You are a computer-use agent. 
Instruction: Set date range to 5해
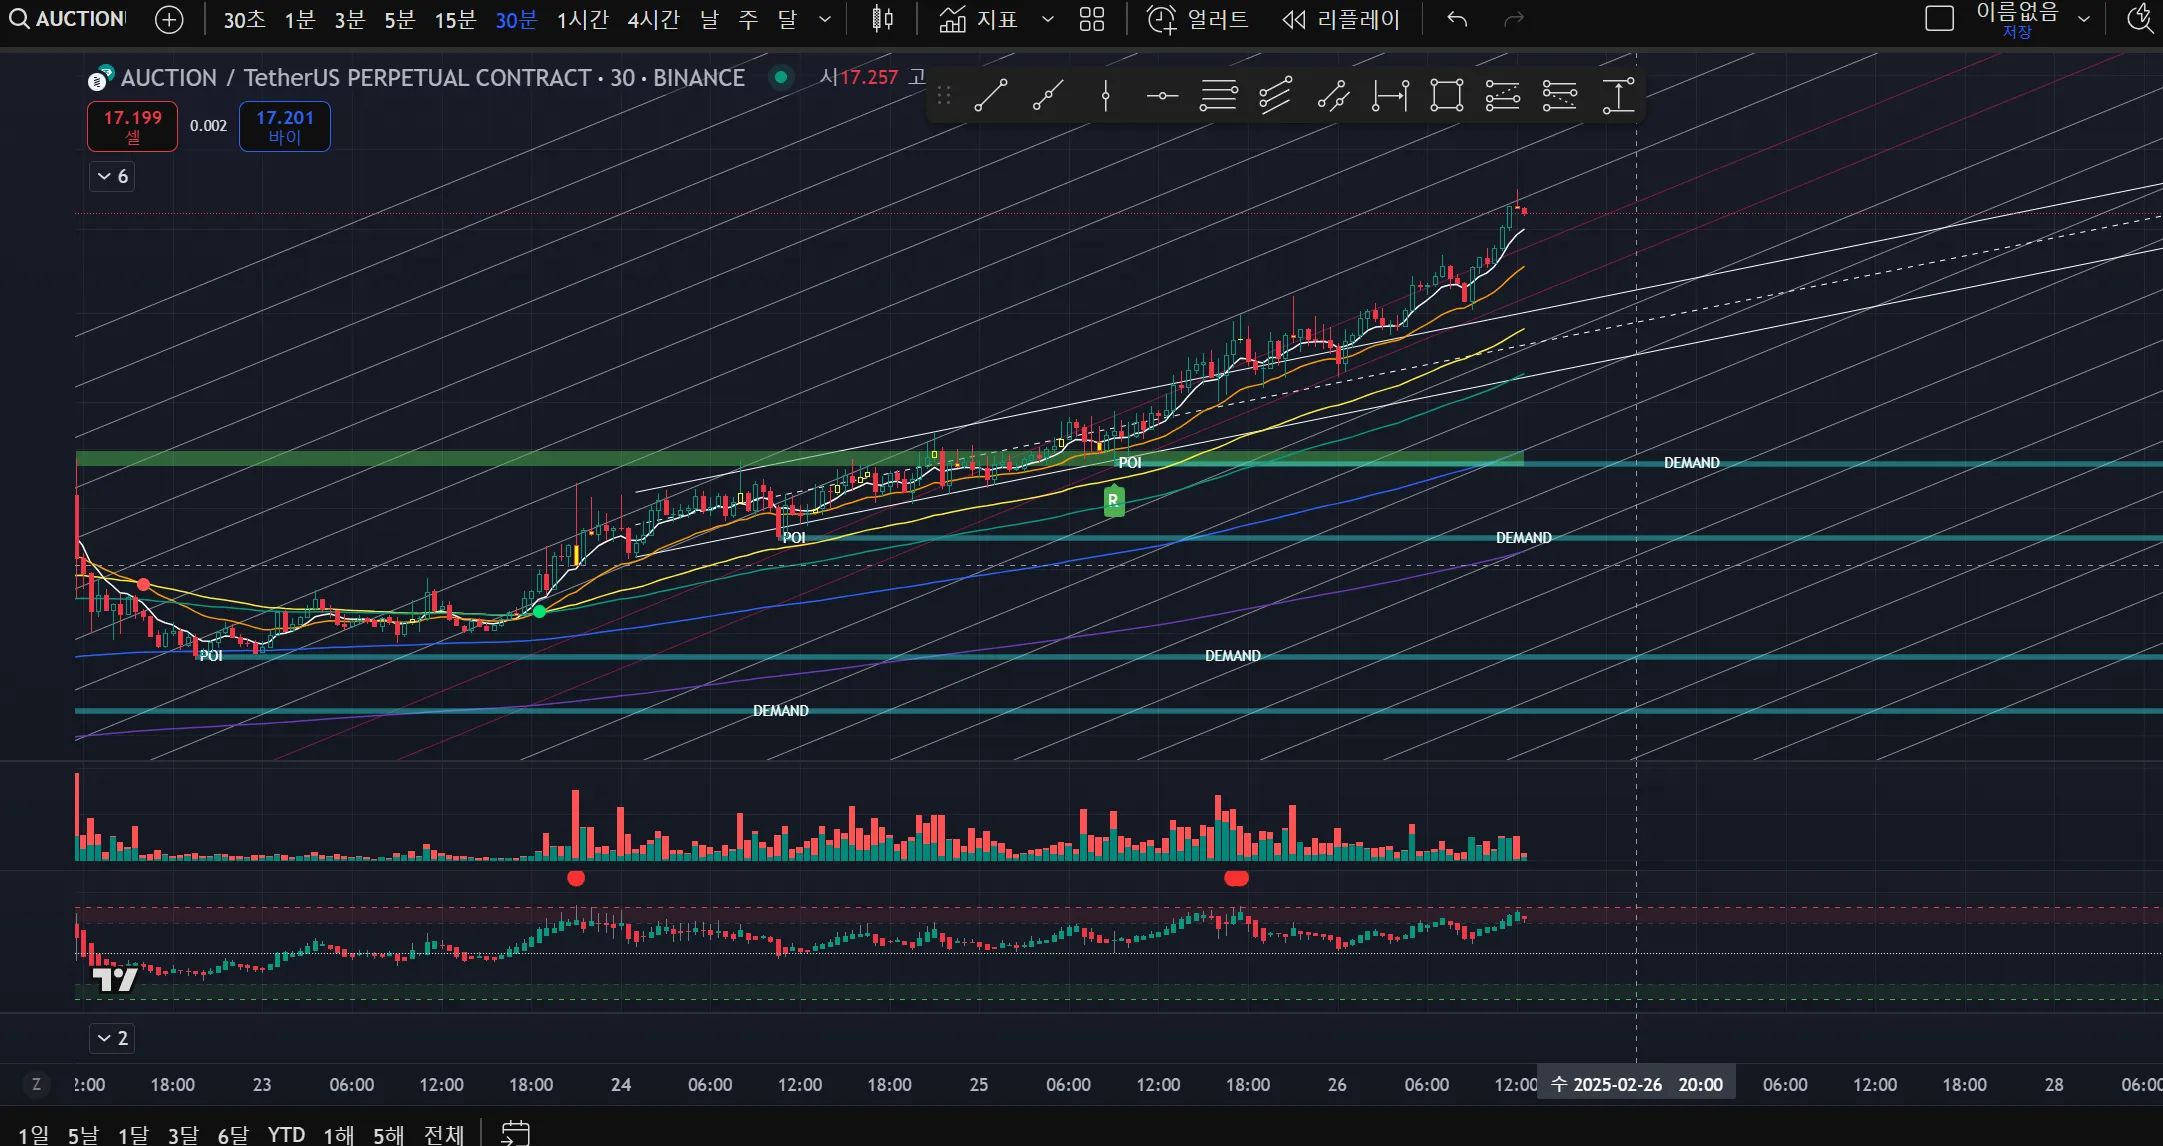[x=389, y=1135]
